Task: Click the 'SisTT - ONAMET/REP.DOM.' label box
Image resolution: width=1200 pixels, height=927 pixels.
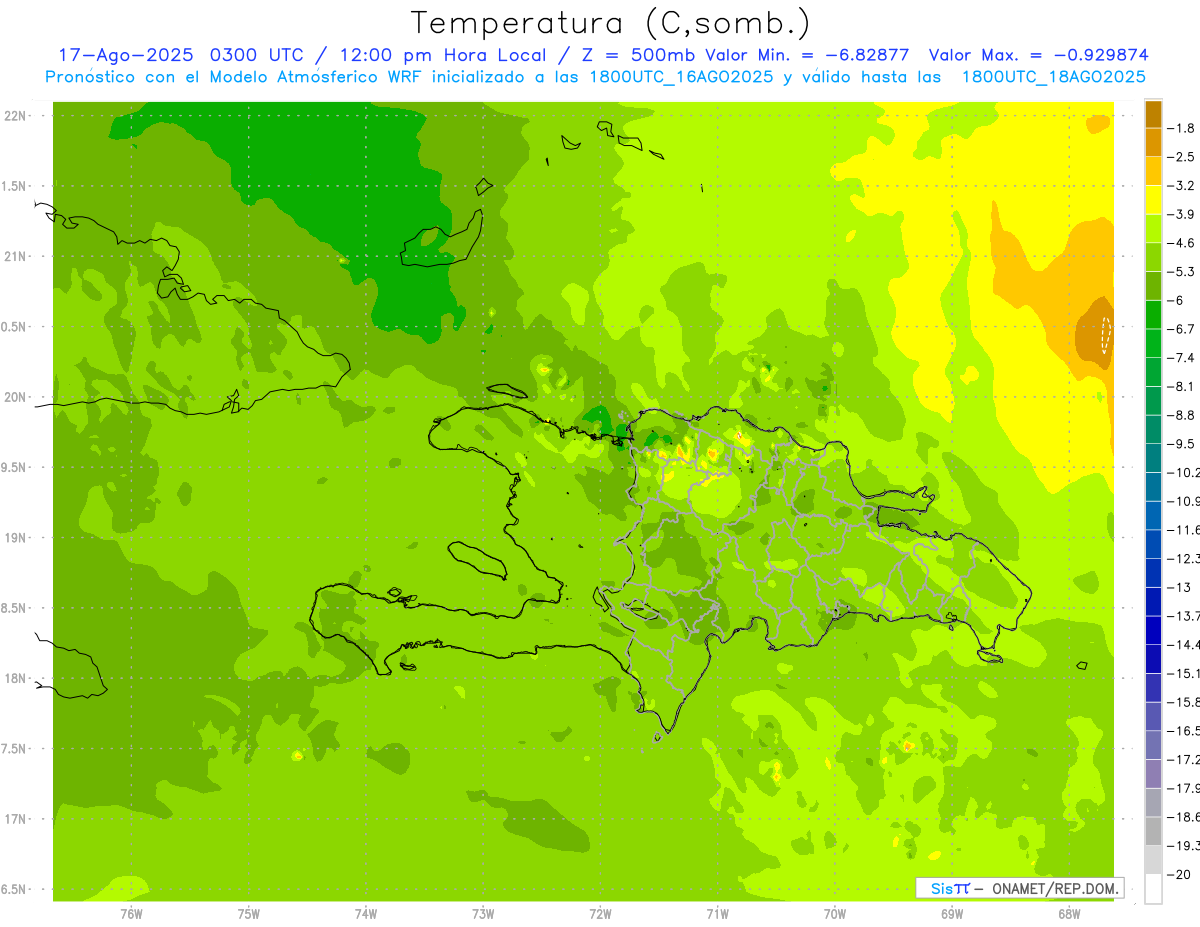Action: [1020, 887]
